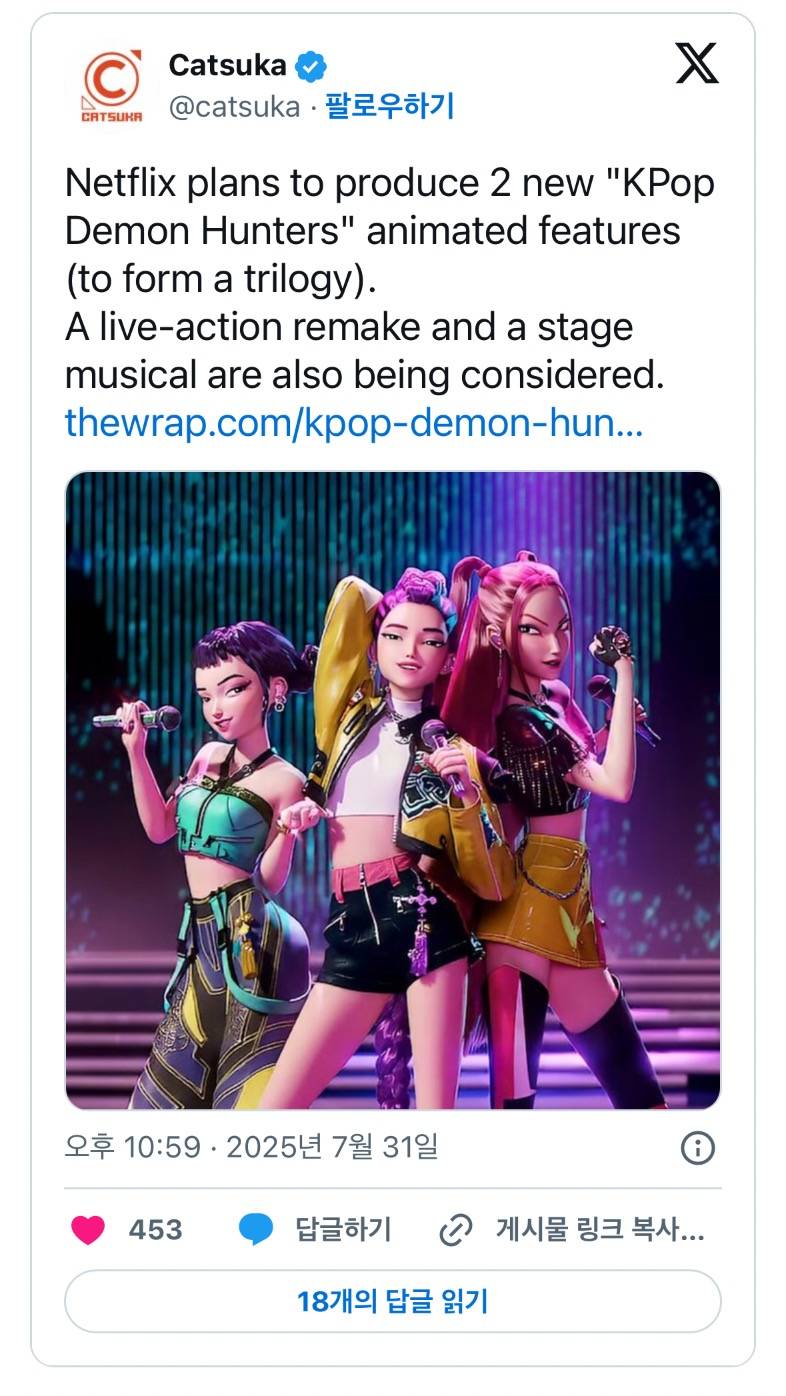Open the thewrap.com article link
This screenshot has width=786, height=1396.
pos(354,422)
